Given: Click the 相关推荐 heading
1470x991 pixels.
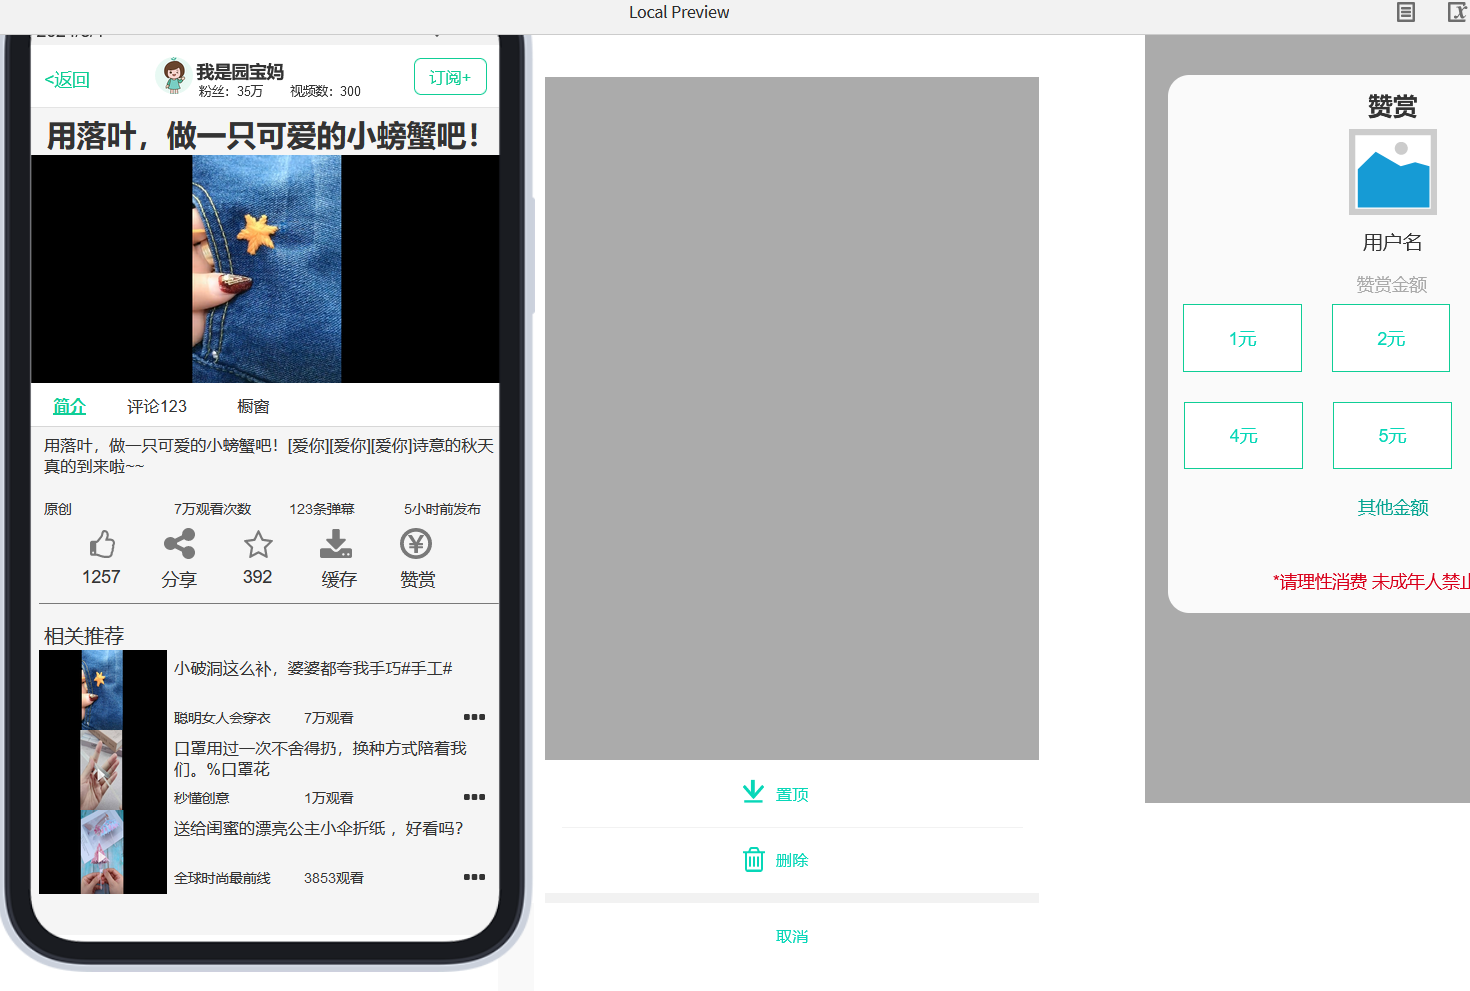Looking at the screenshot, I should (84, 636).
